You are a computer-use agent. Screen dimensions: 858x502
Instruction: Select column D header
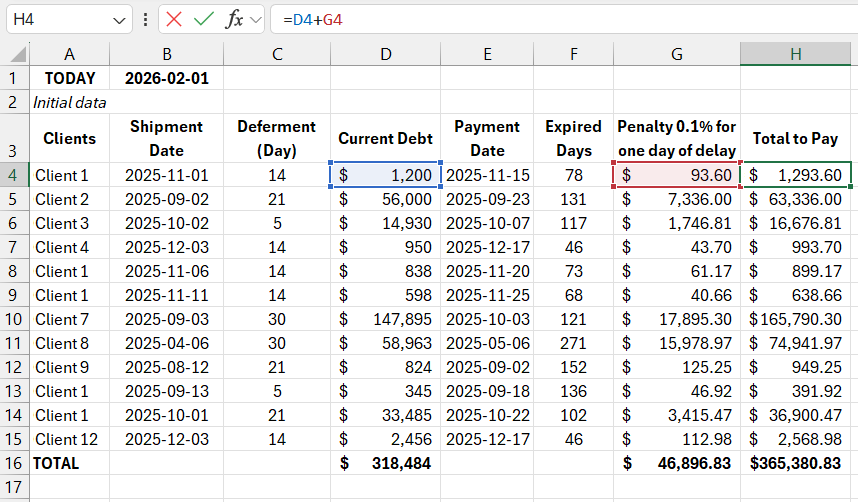coord(385,54)
